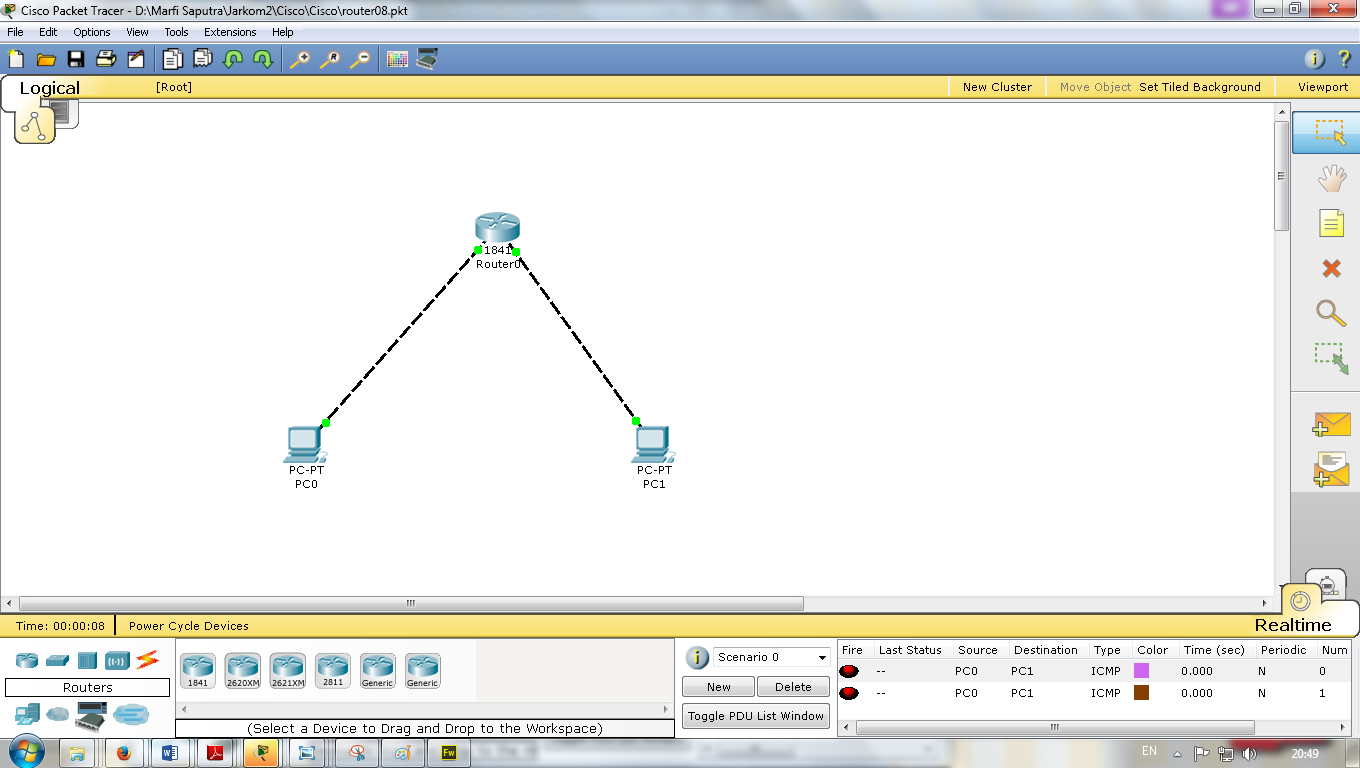Image resolution: width=1360 pixels, height=768 pixels.
Task: Copy selection using toolbar Copy icon
Action: tap(173, 59)
